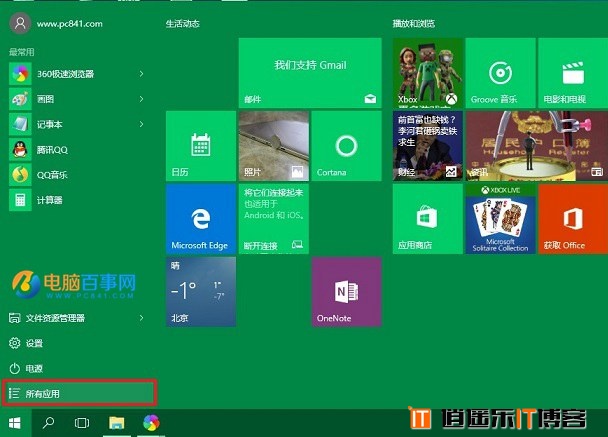Expand 画图 jump list arrow
This screenshot has height=437, width=608.
142,99
